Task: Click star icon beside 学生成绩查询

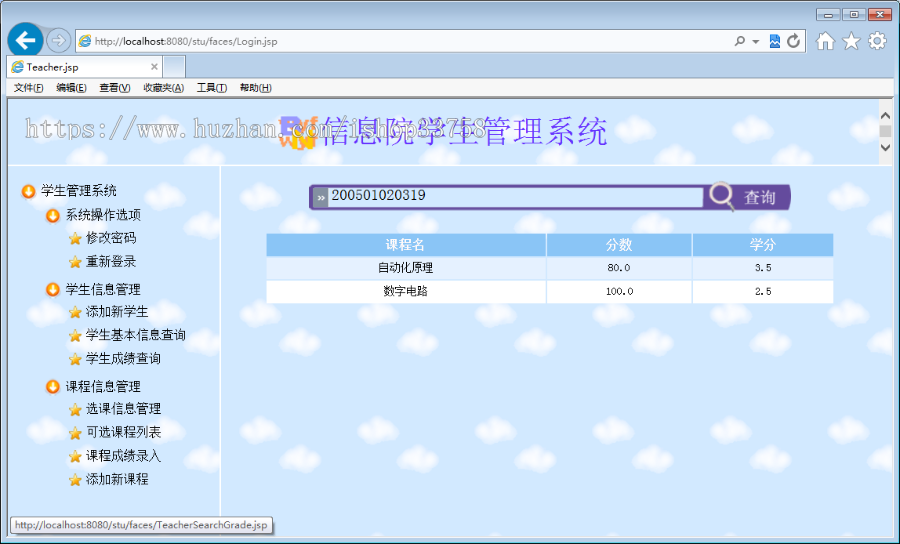Action: (x=75, y=360)
